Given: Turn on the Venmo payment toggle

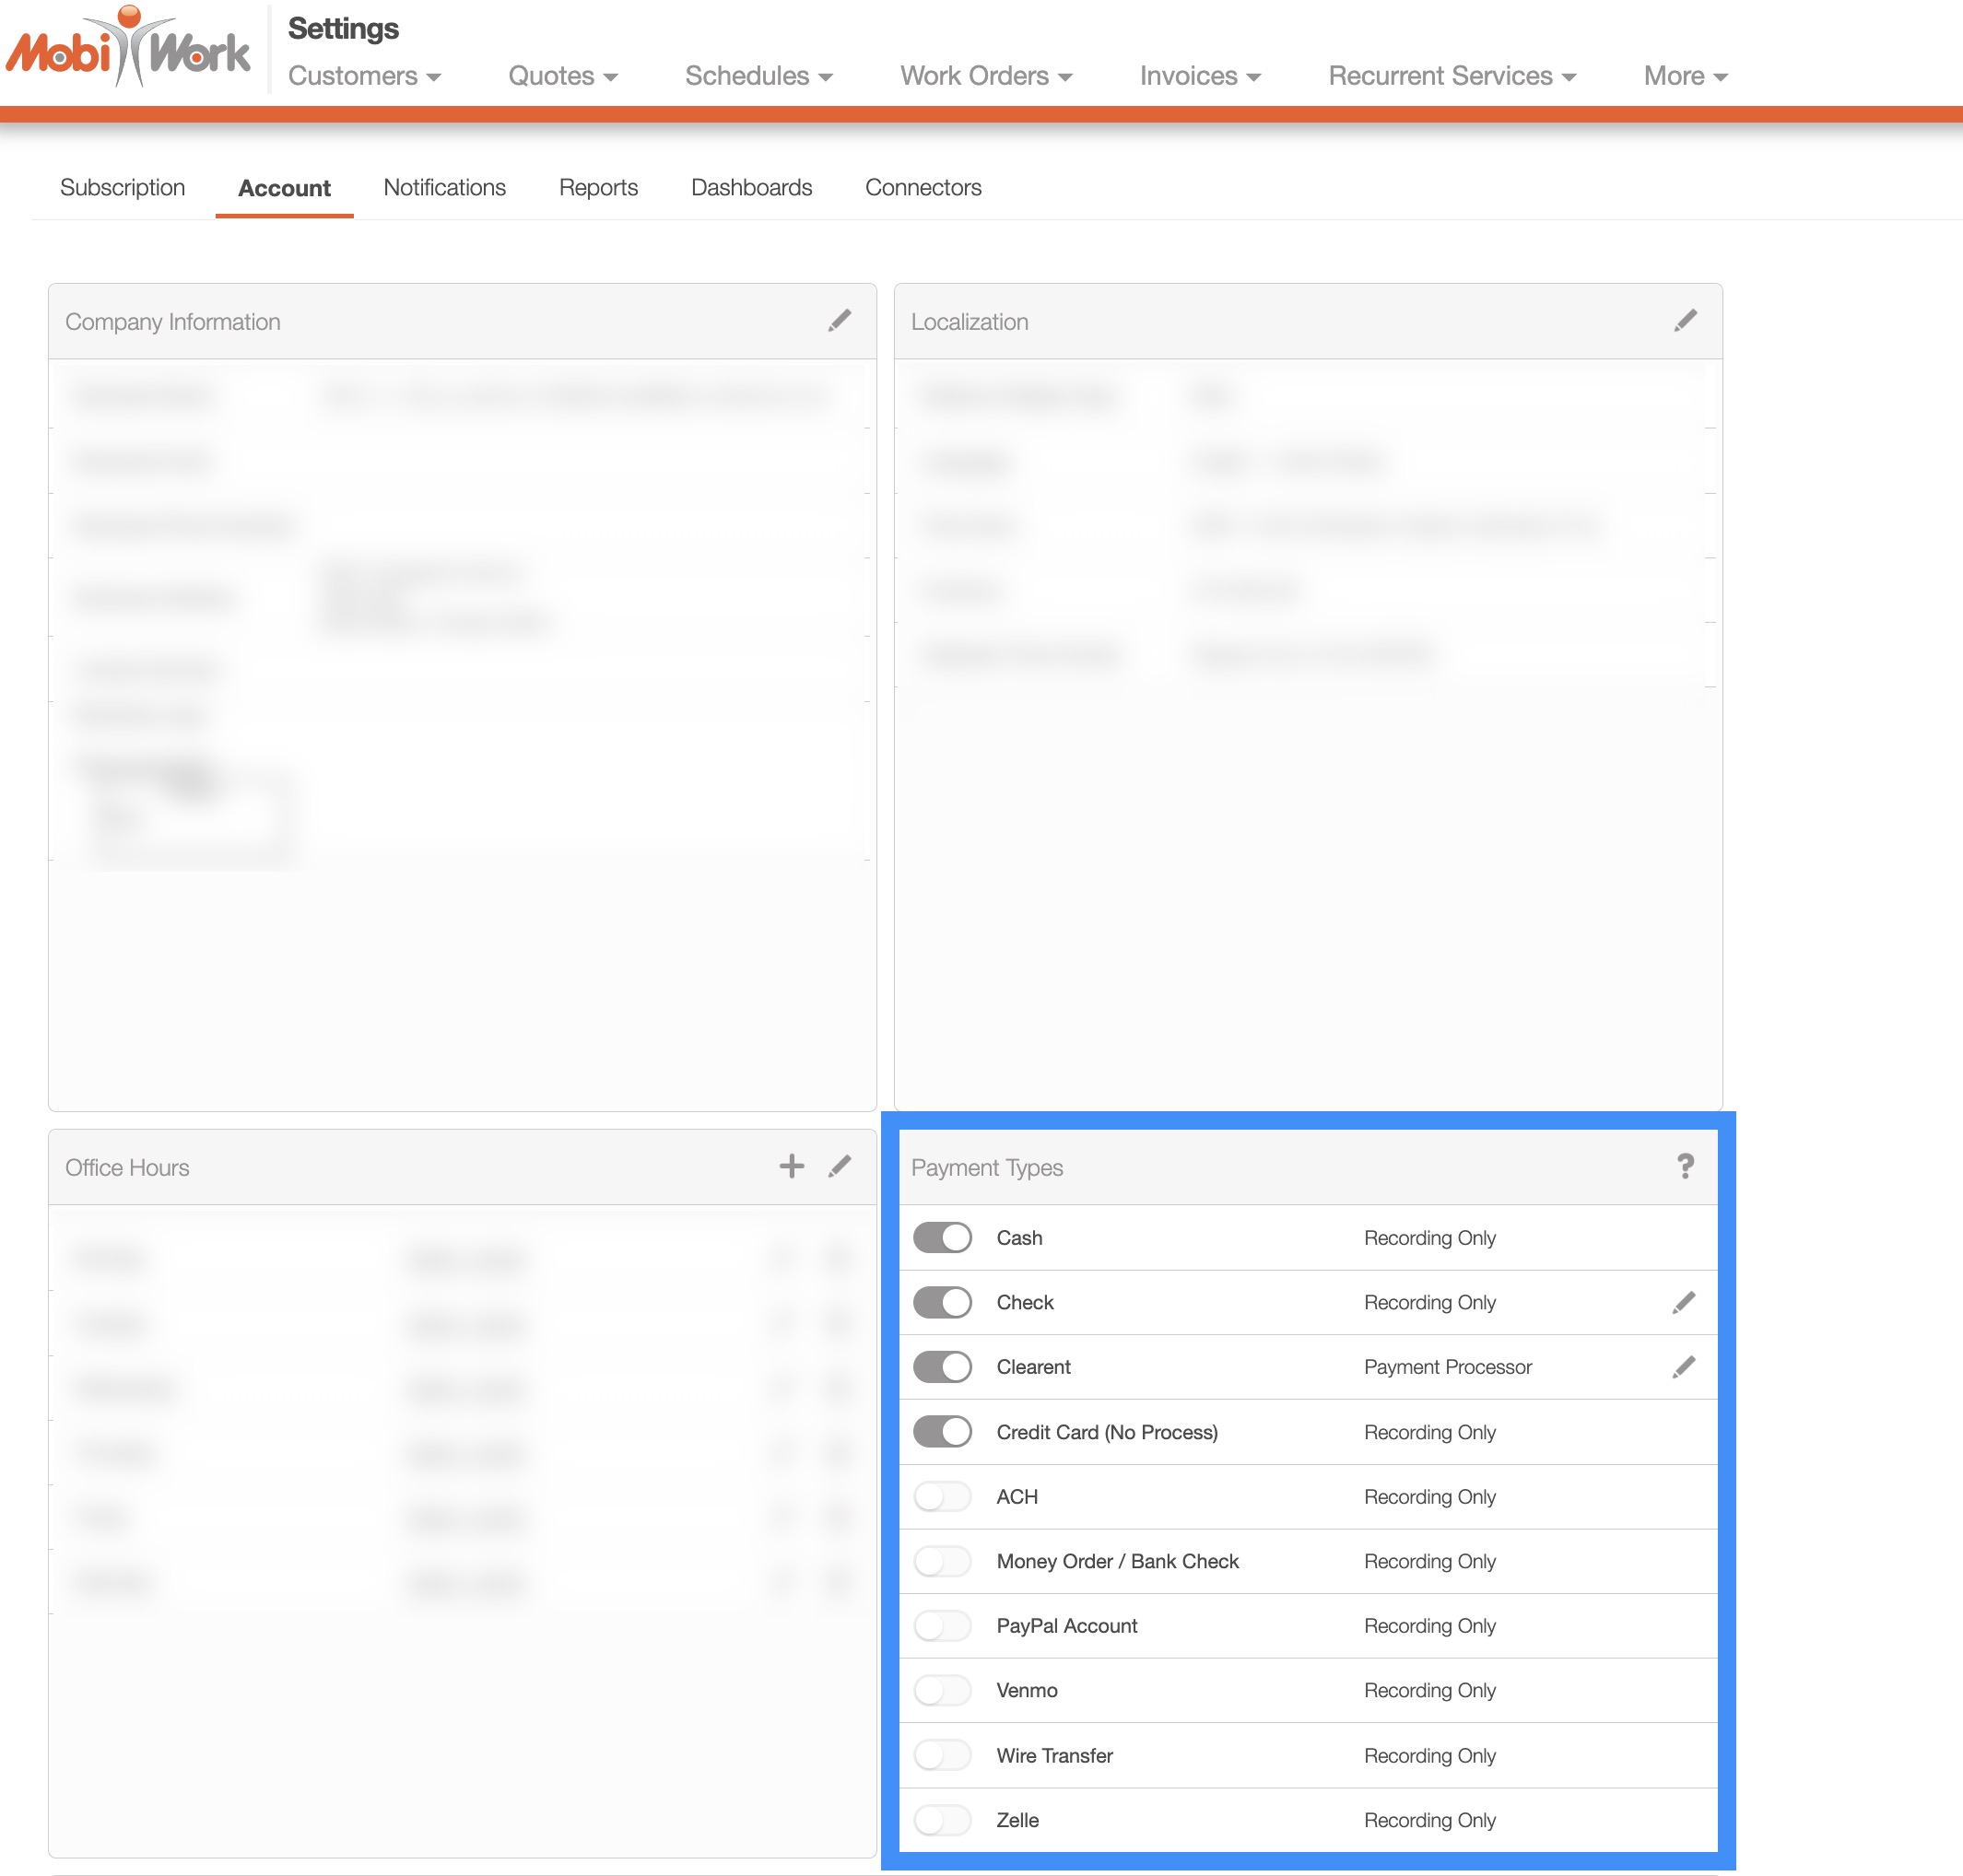Looking at the screenshot, I should pyautogui.click(x=942, y=1691).
